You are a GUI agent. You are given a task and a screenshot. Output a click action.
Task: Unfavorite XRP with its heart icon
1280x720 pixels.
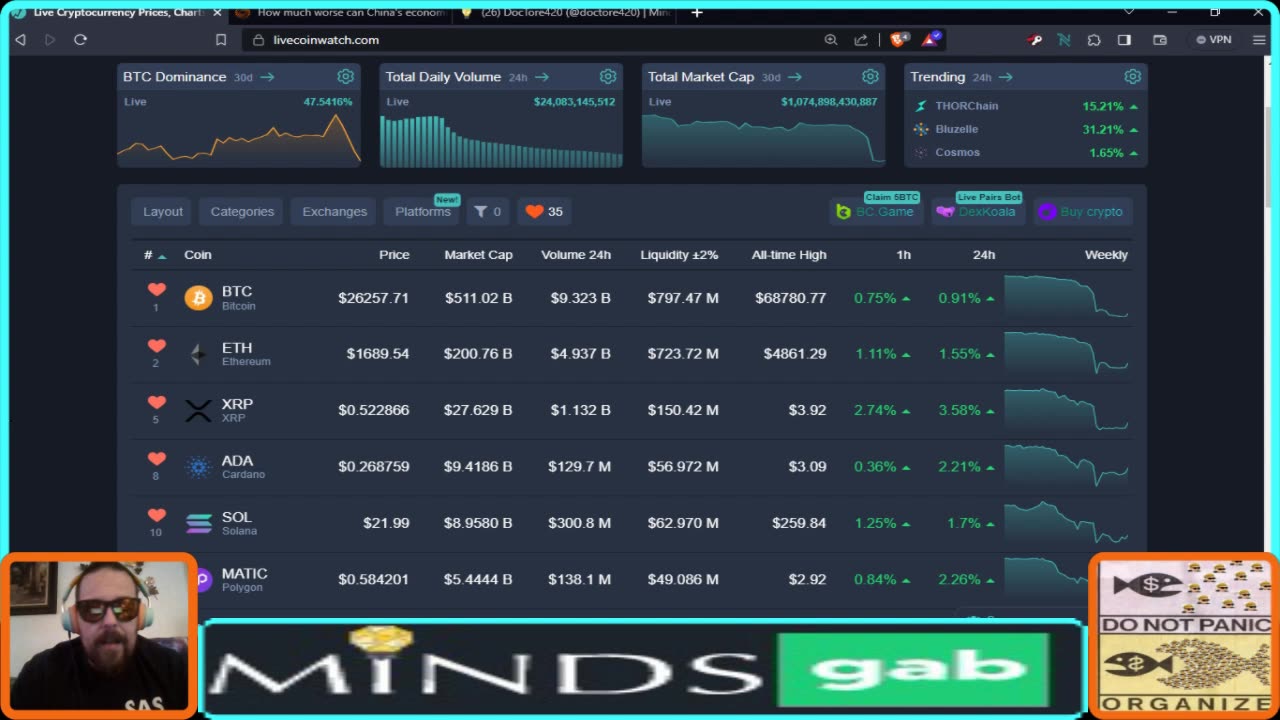click(x=156, y=402)
